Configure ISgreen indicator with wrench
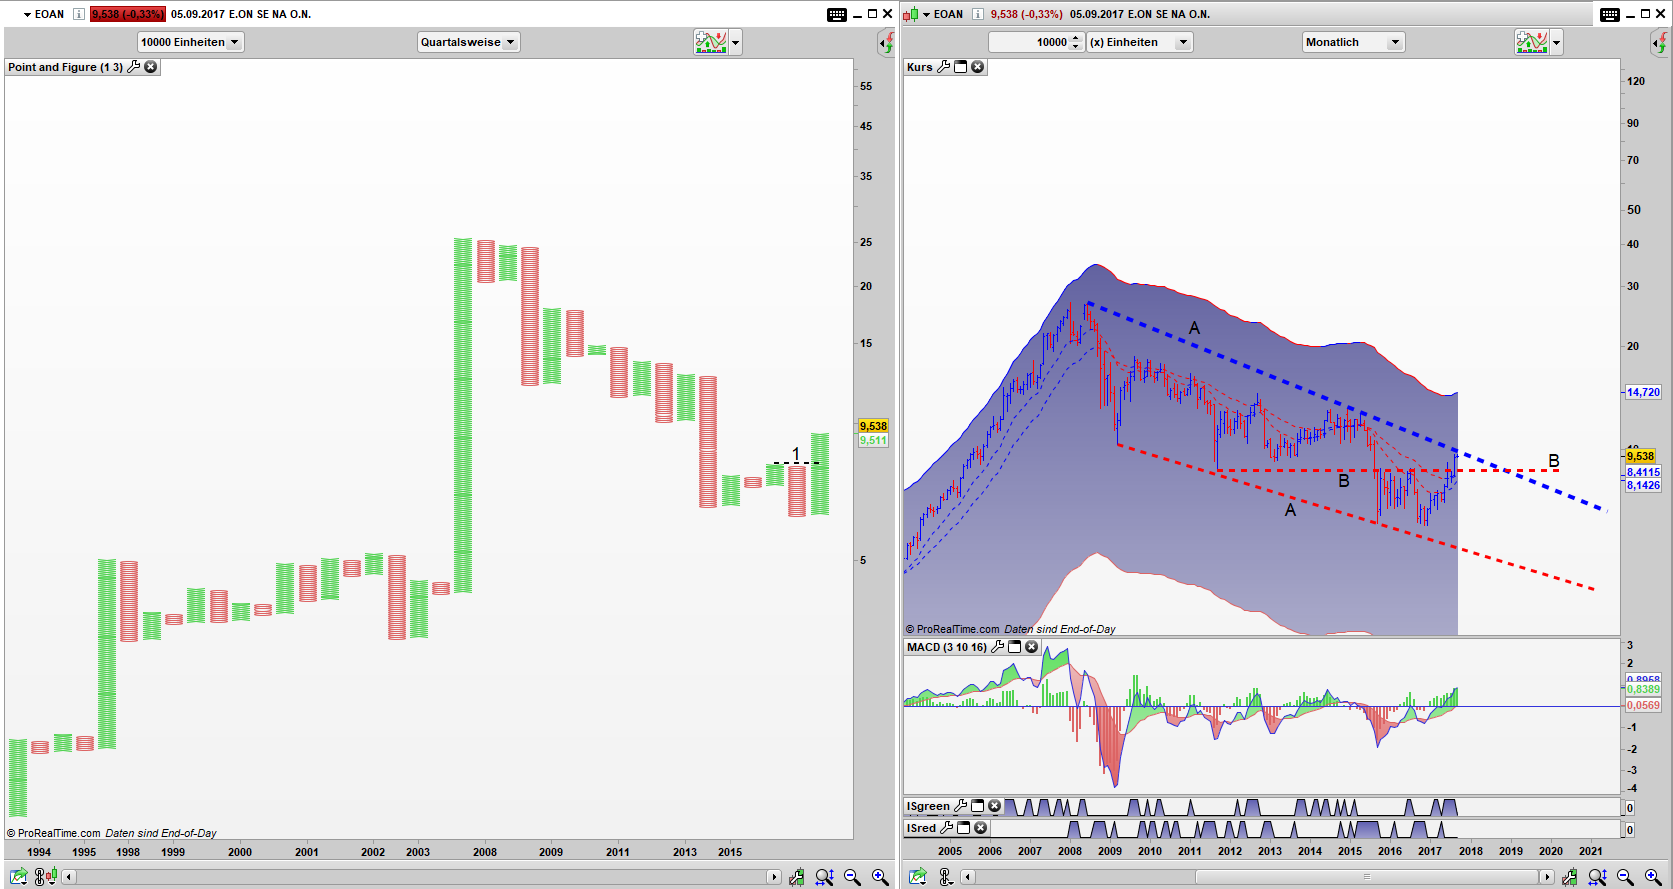 [961, 806]
